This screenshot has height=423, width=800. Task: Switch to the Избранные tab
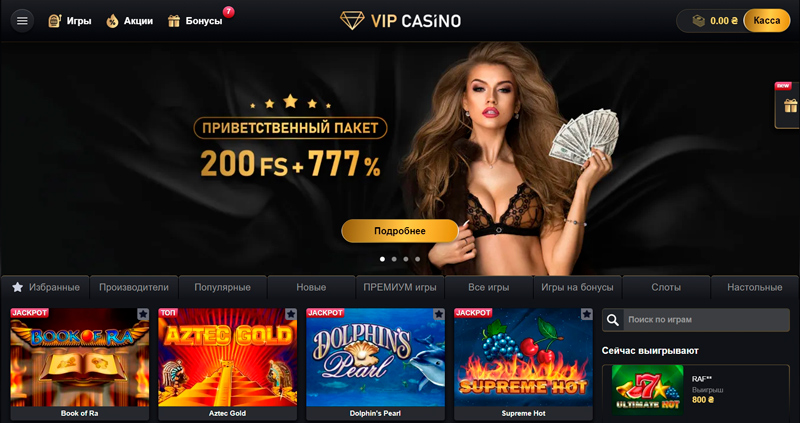tap(45, 287)
